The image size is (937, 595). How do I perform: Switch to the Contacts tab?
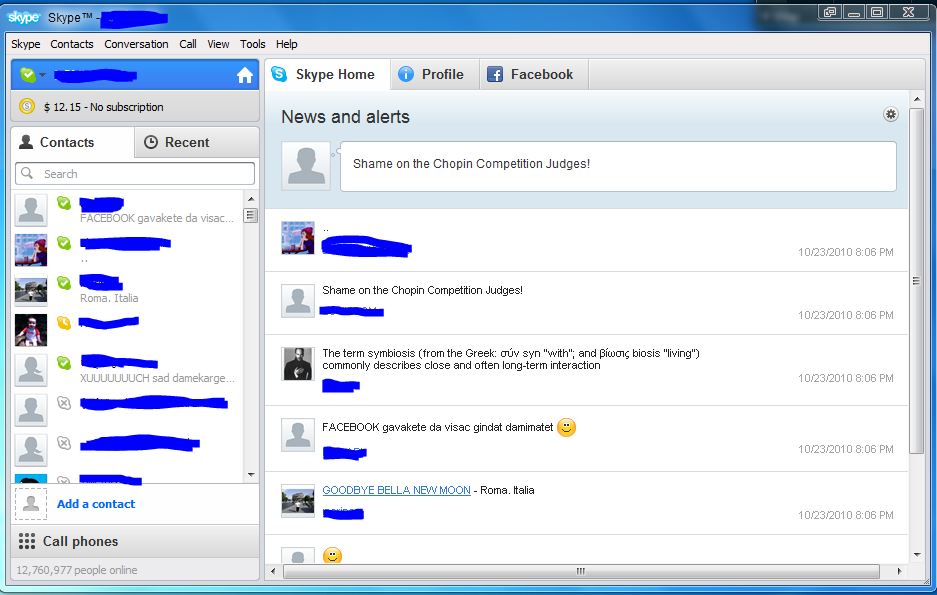(x=73, y=142)
